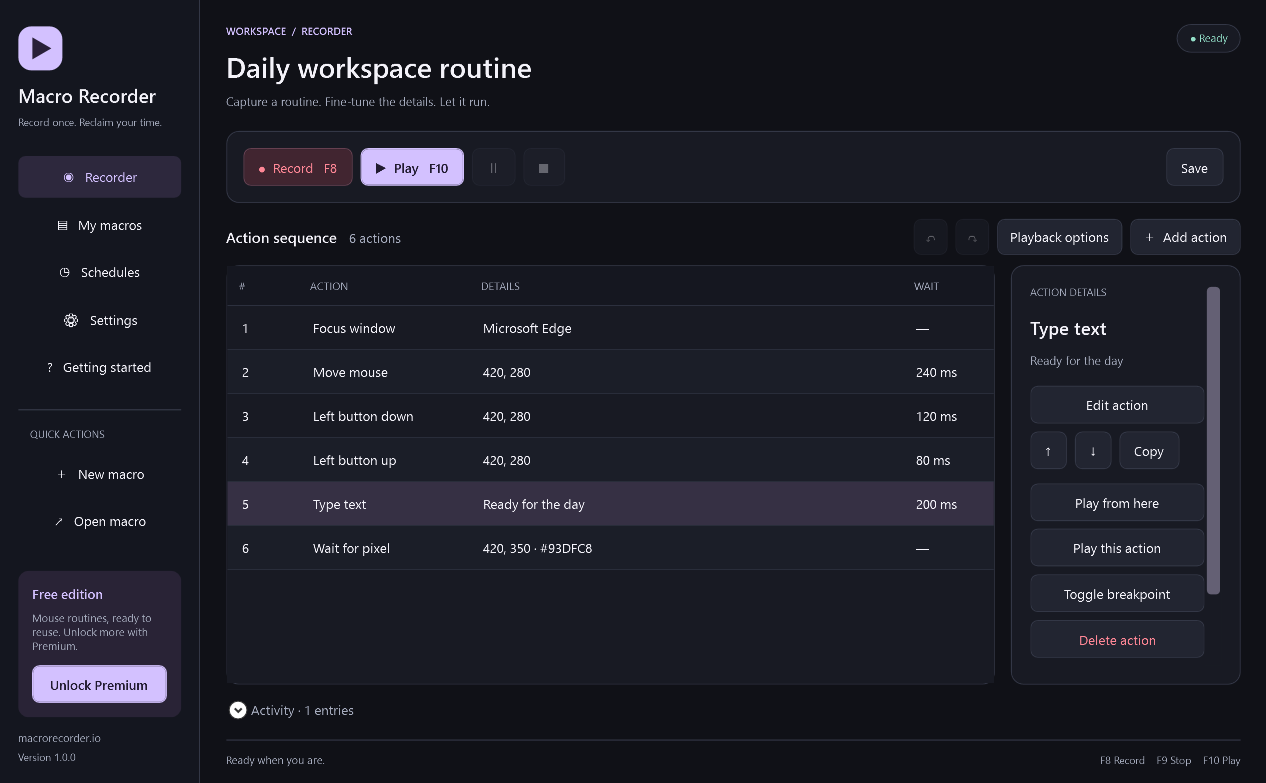
Task: Choose Open macro in quick actions
Action: 99,521
